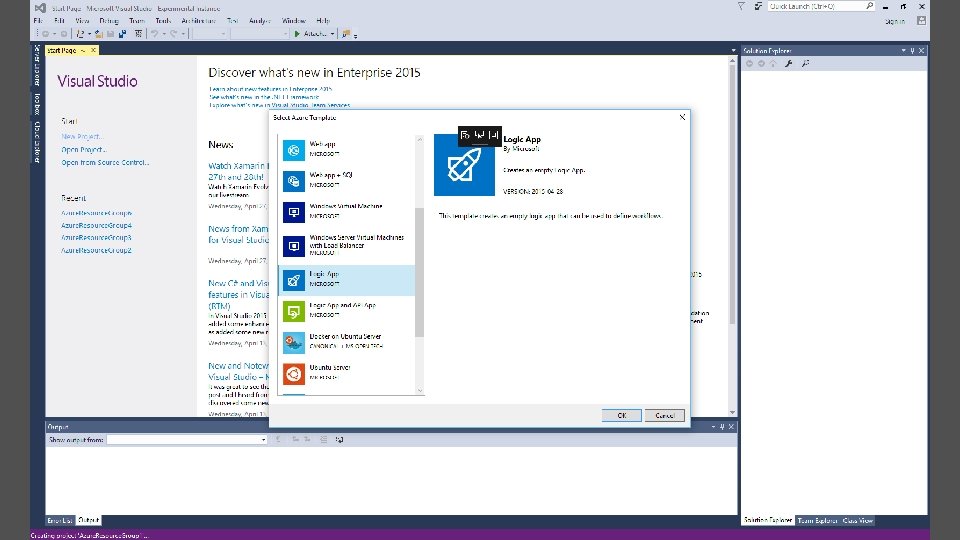Click Cancel in Select Azure Template dialog
Image resolution: width=960 pixels, height=540 pixels.
coord(664,415)
